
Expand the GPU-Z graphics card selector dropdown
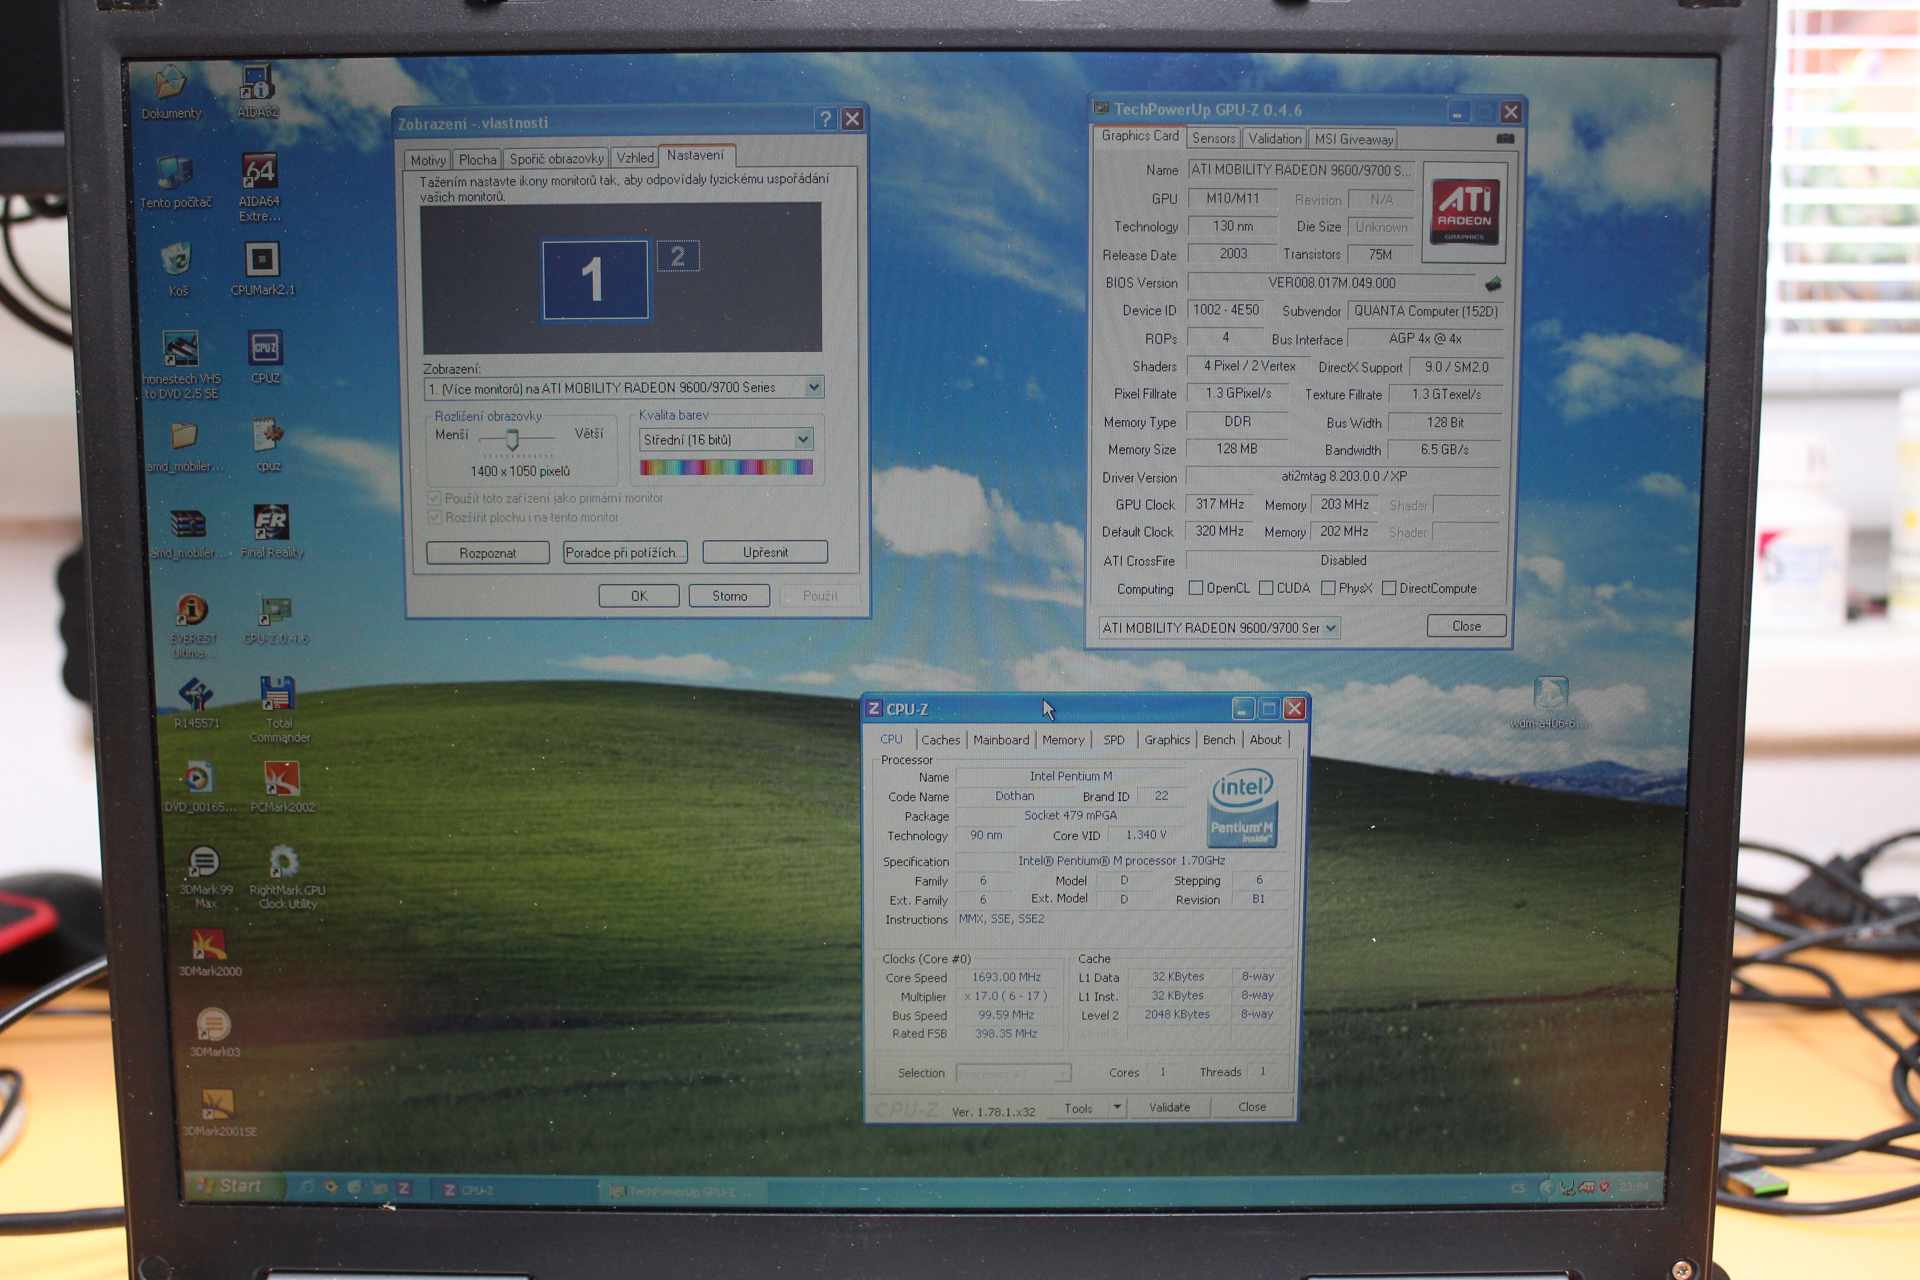click(x=1331, y=628)
